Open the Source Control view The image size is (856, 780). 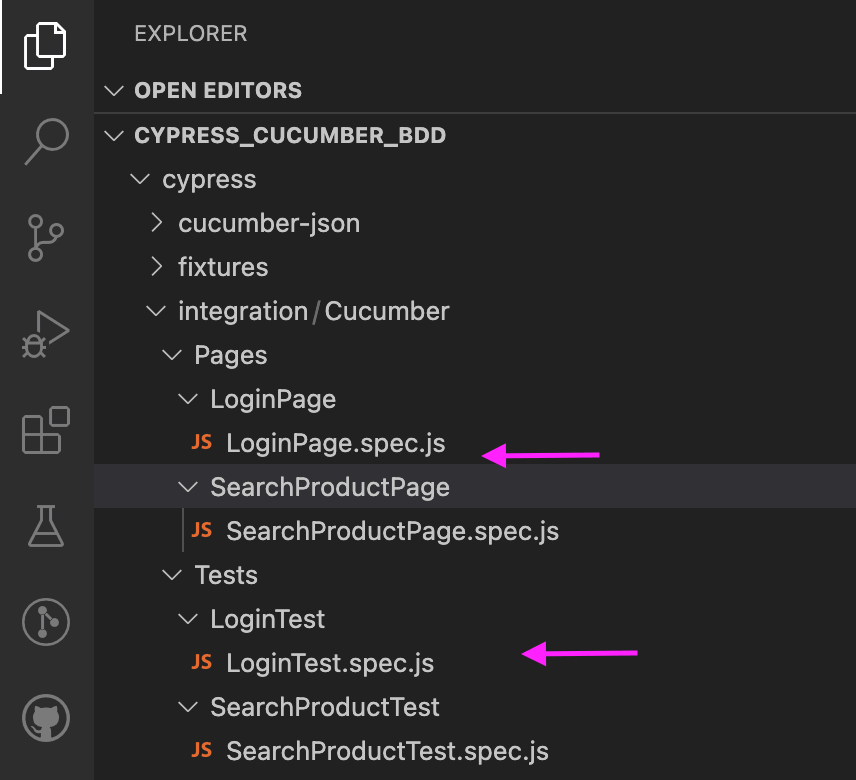pos(46,238)
